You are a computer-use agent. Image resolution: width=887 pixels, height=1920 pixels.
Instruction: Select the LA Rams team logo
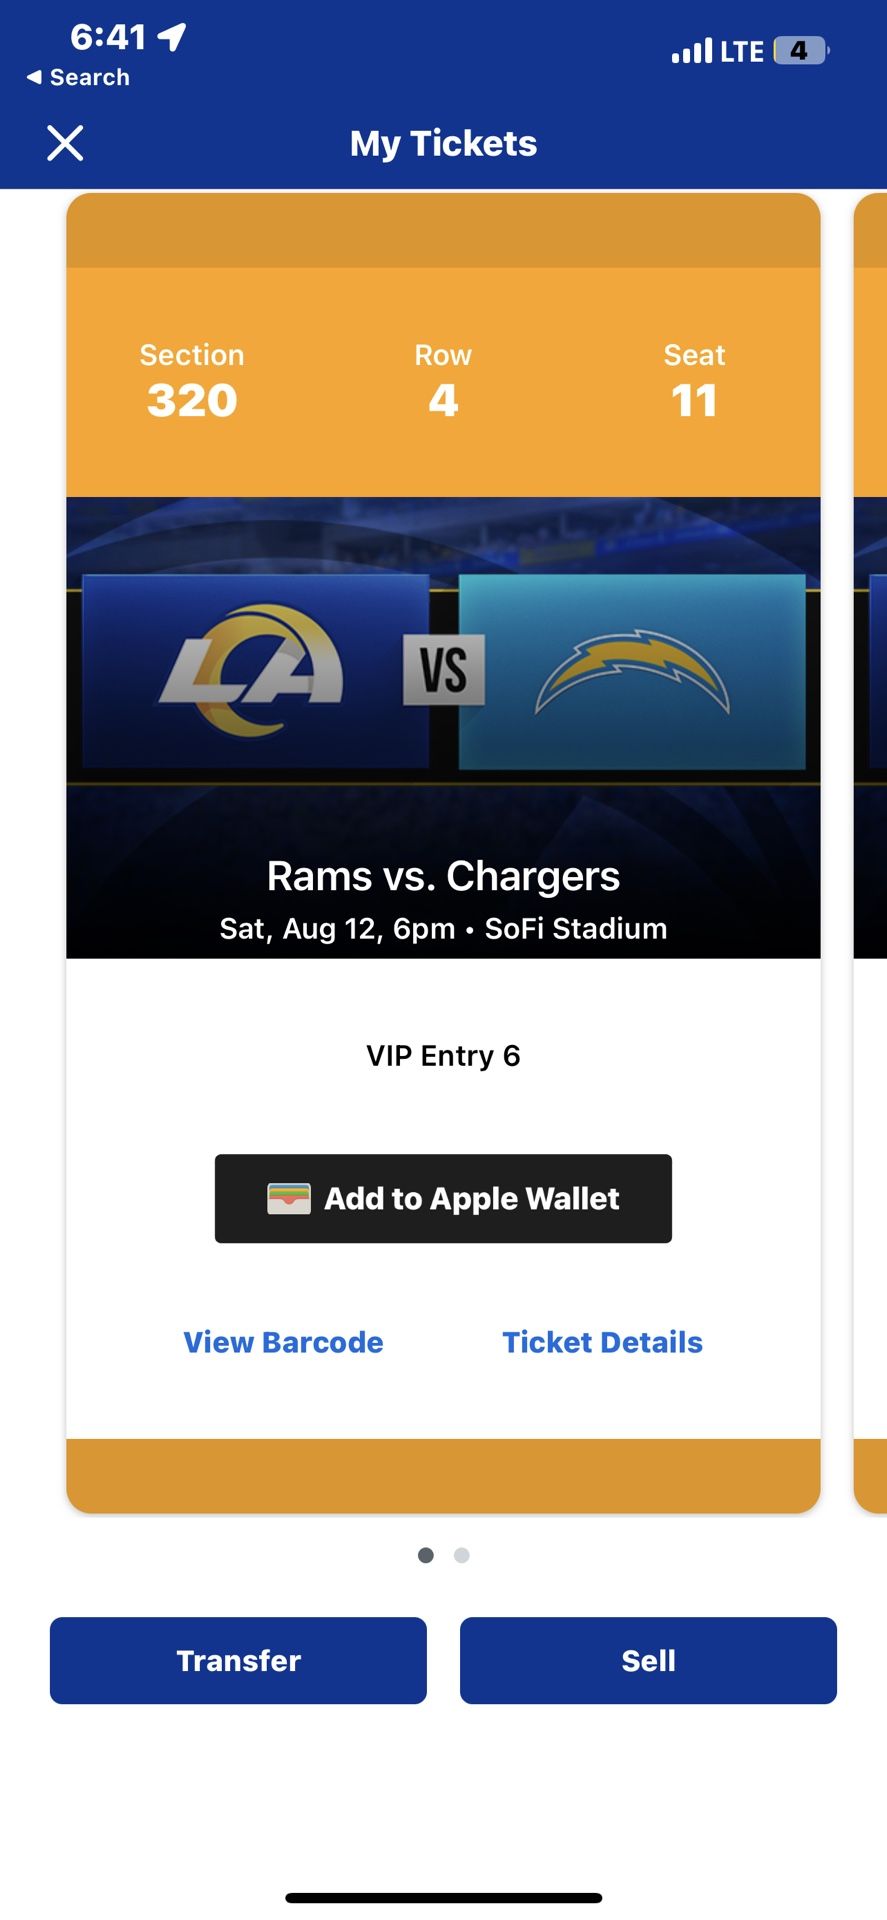pyautogui.click(x=251, y=672)
